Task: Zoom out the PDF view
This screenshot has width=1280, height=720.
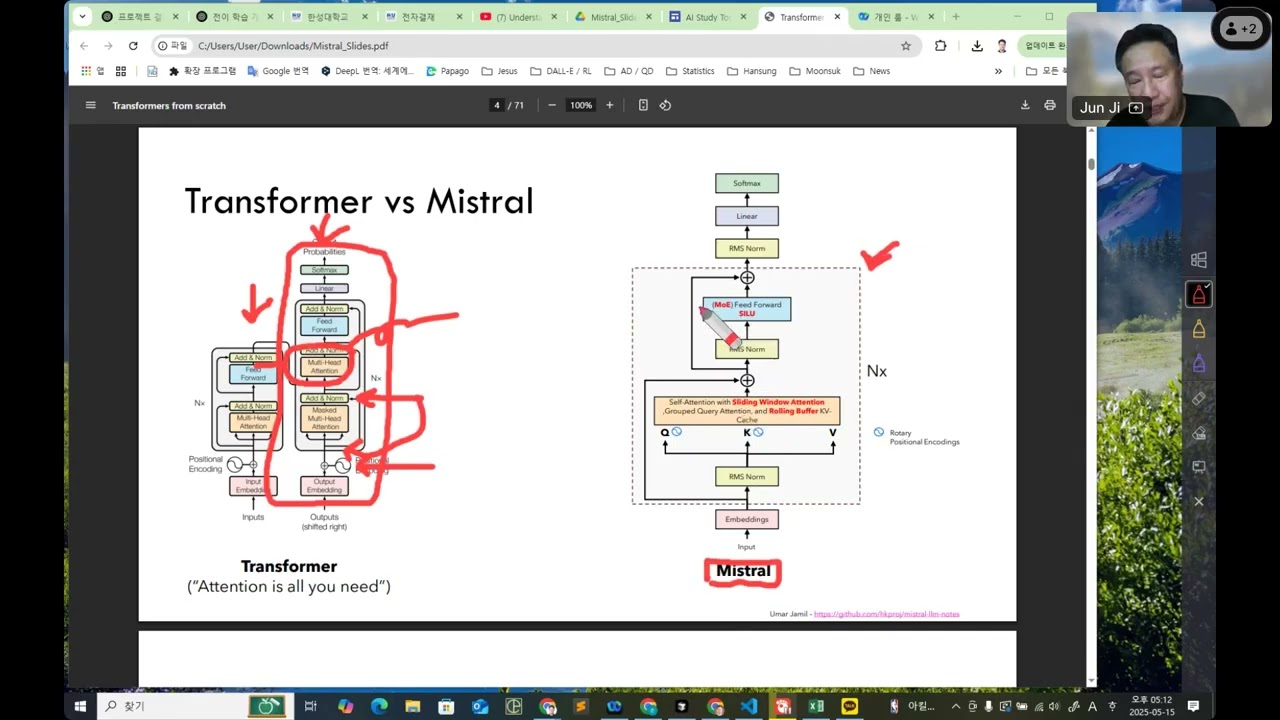Action: pyautogui.click(x=551, y=105)
